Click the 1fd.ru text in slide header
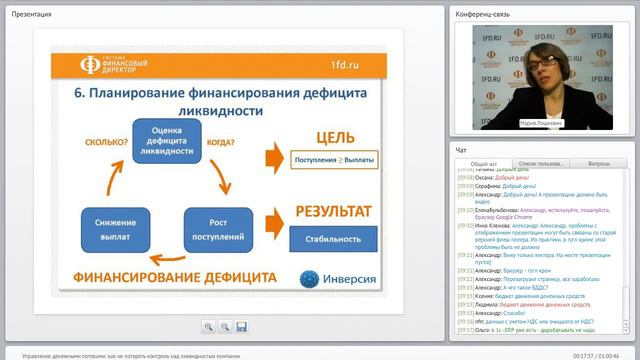Screen dimensions: 640x360 click(x=345, y=65)
